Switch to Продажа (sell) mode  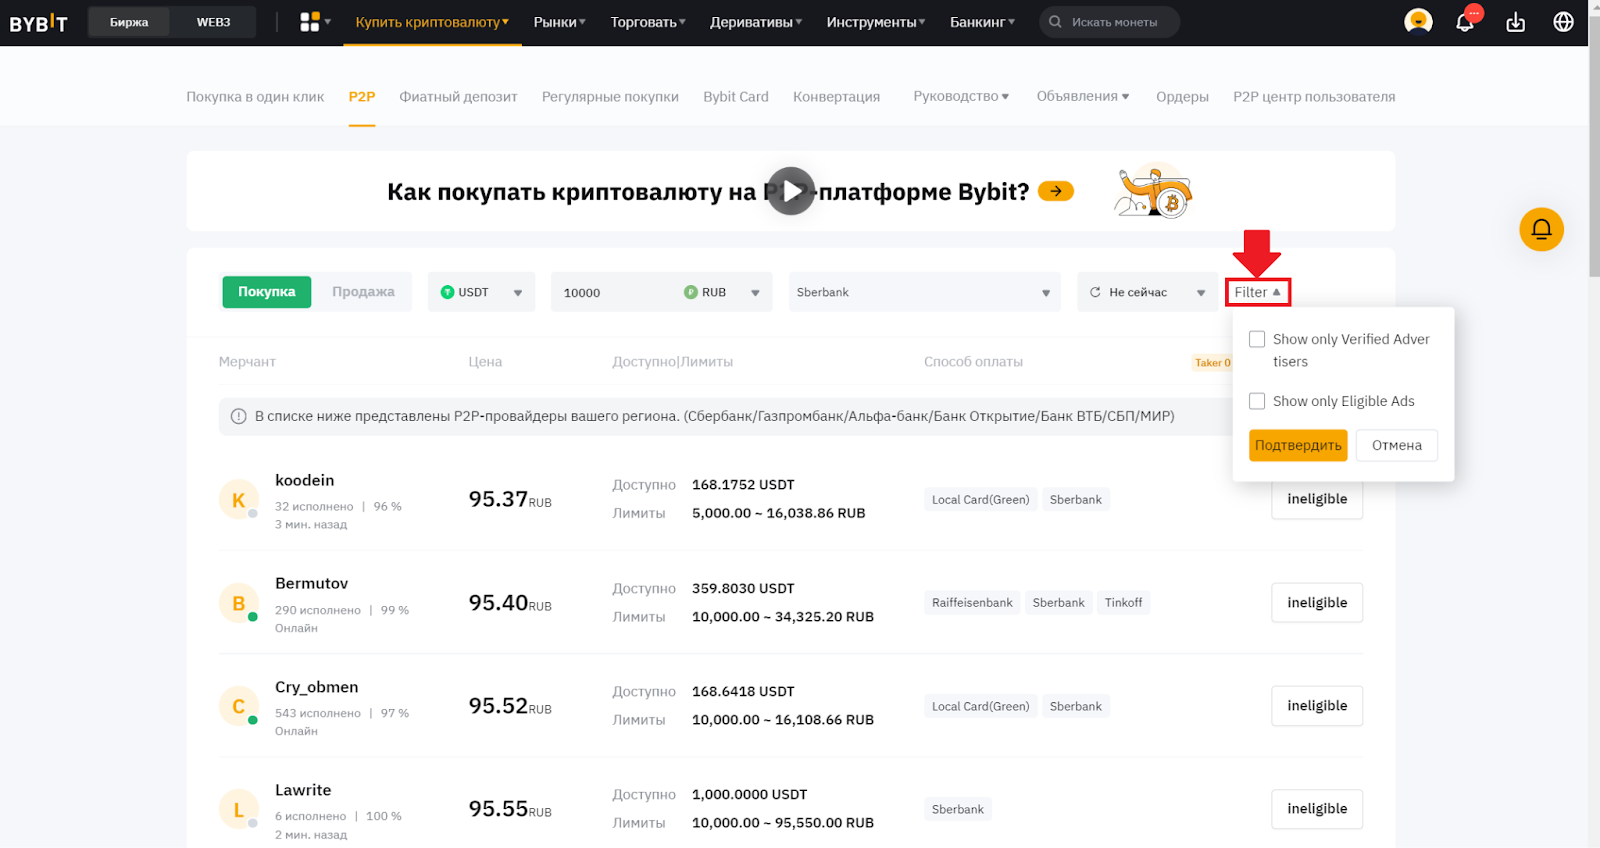pyautogui.click(x=363, y=292)
